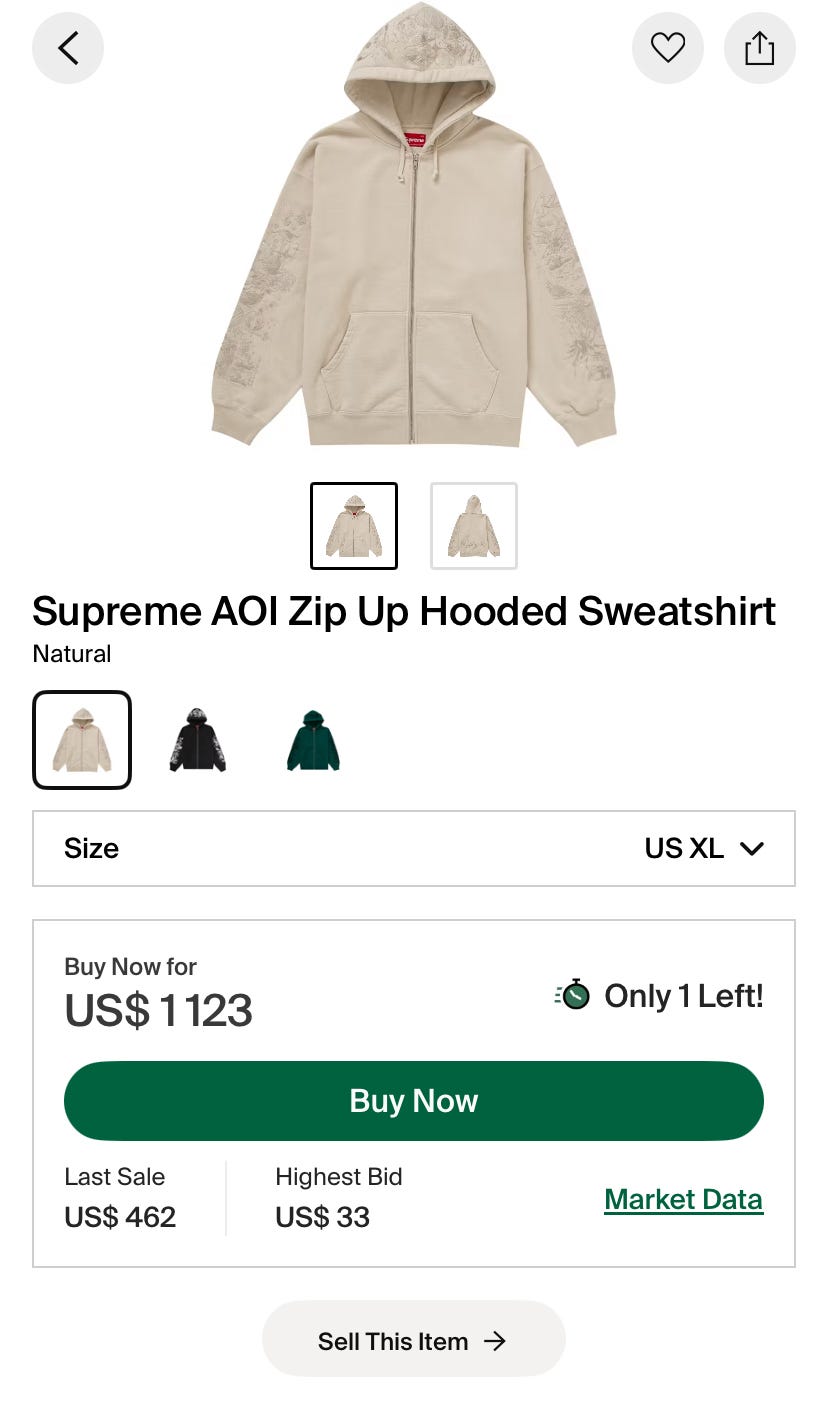Select the back view hoodie thumbnail
Viewport: 828px width, 1409px height.
(474, 526)
